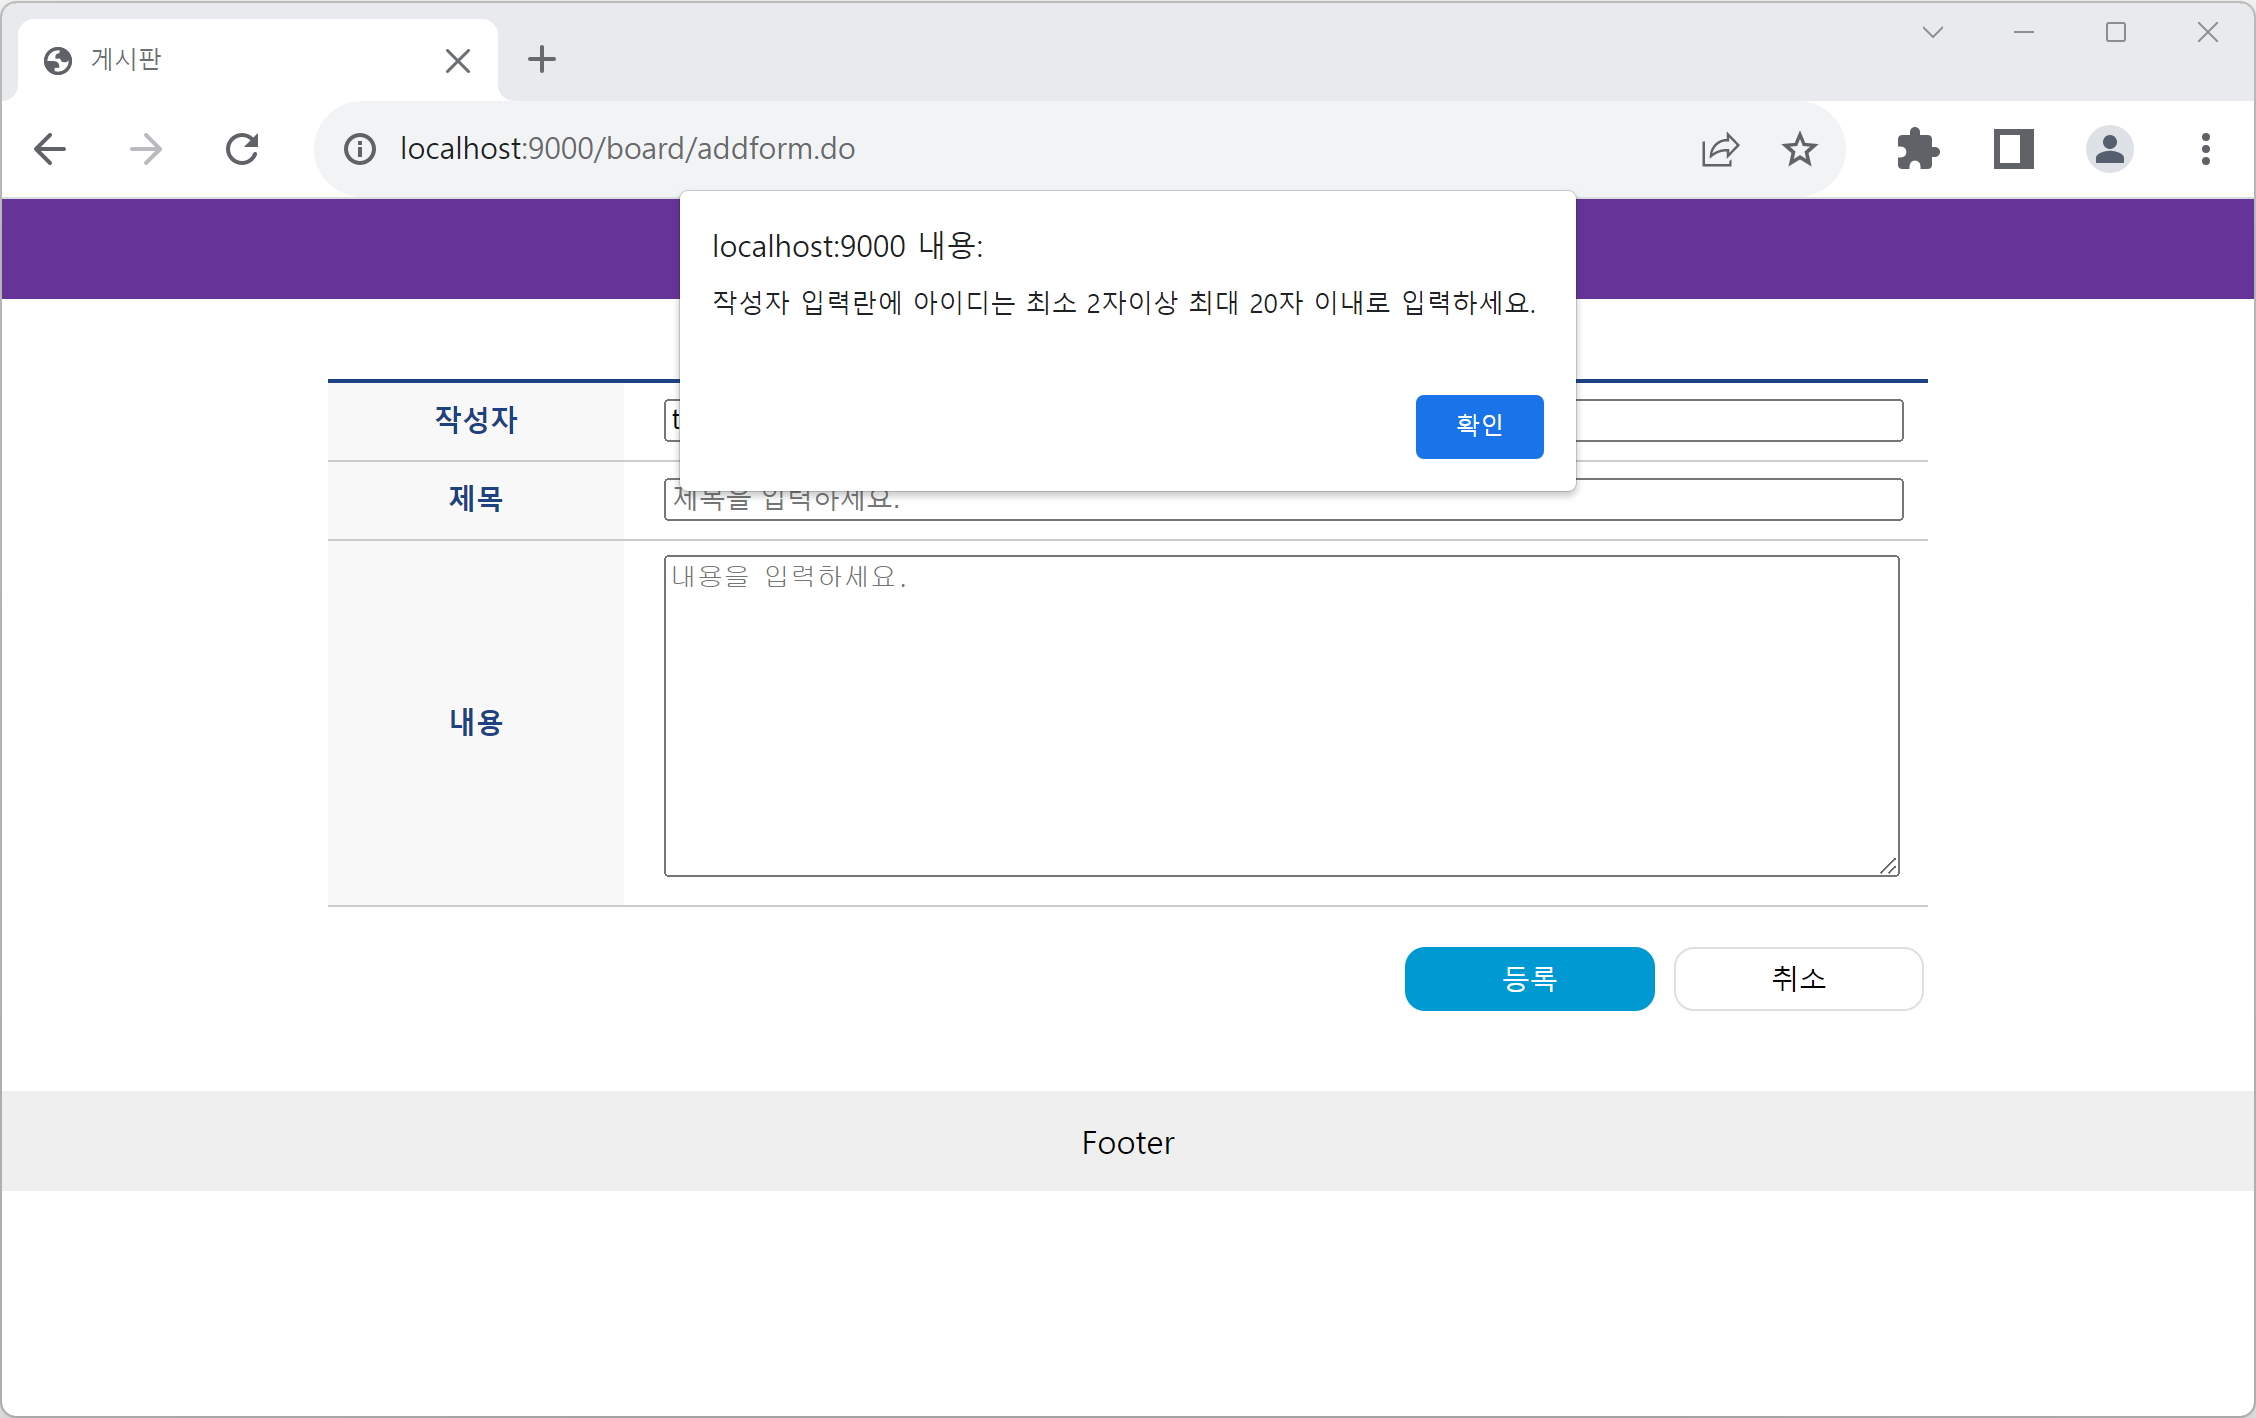2256x1418 pixels.
Task: Click 확인 in the alert dialog
Action: (1479, 426)
